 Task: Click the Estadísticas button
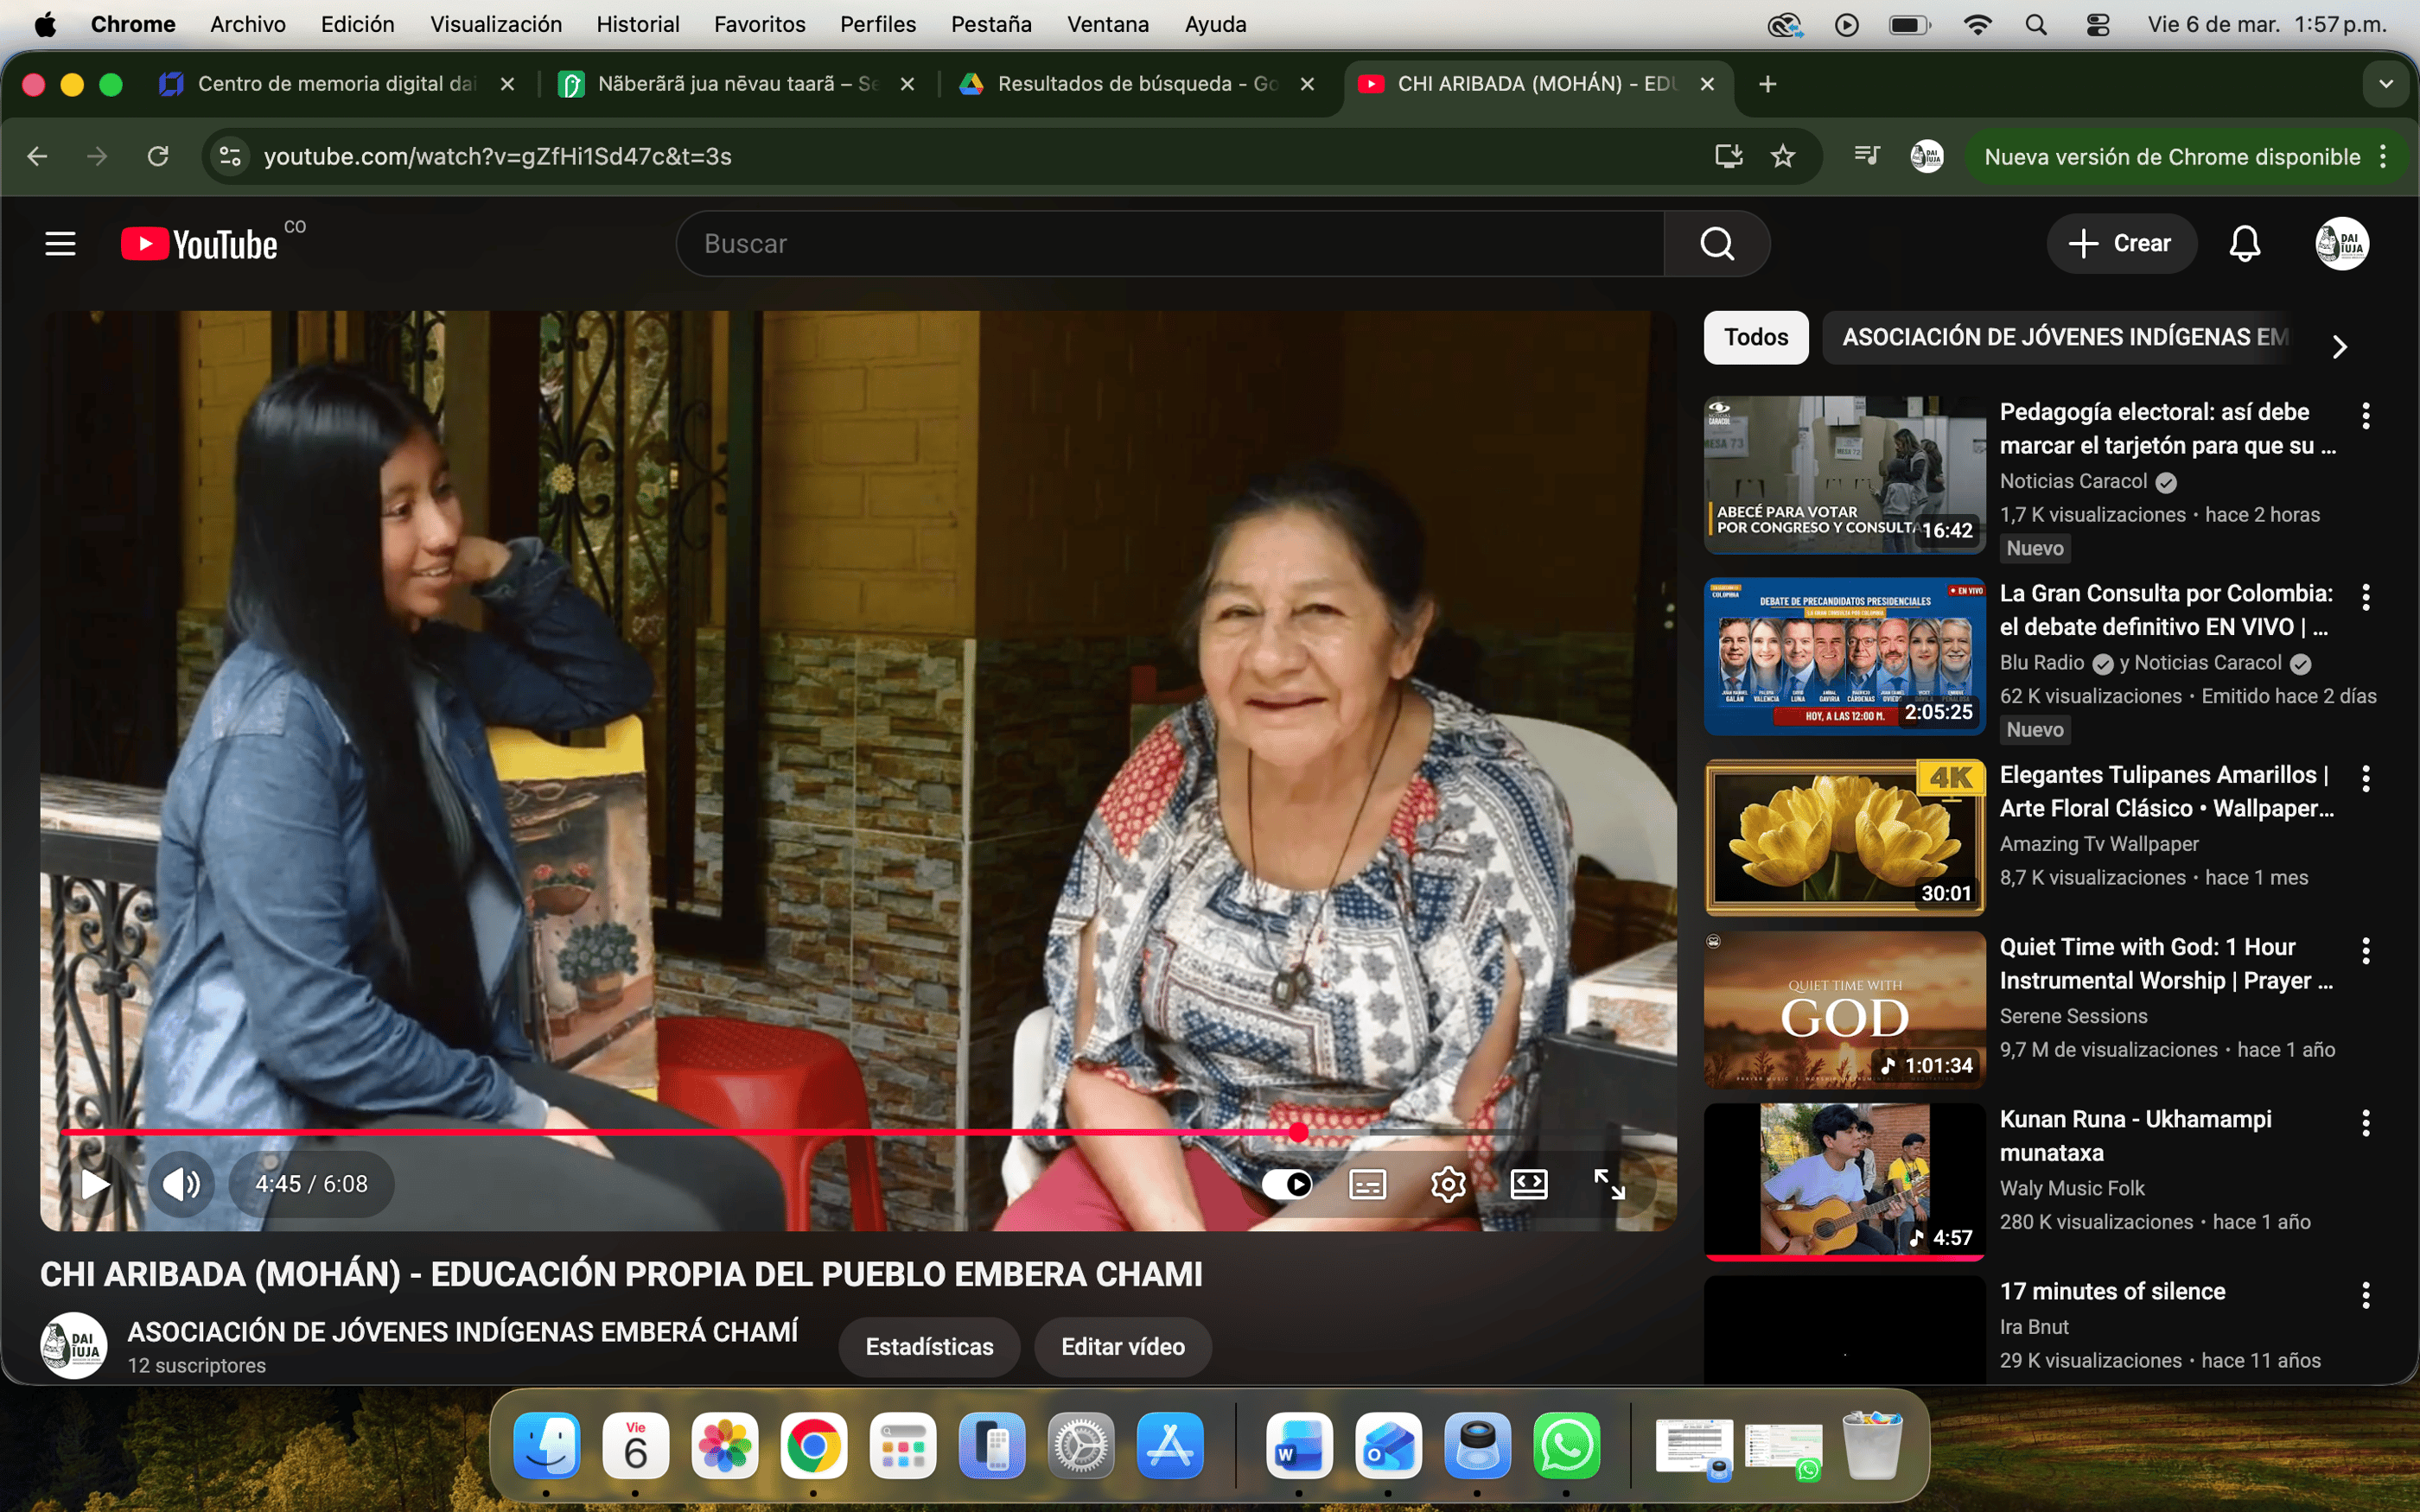pyautogui.click(x=928, y=1346)
